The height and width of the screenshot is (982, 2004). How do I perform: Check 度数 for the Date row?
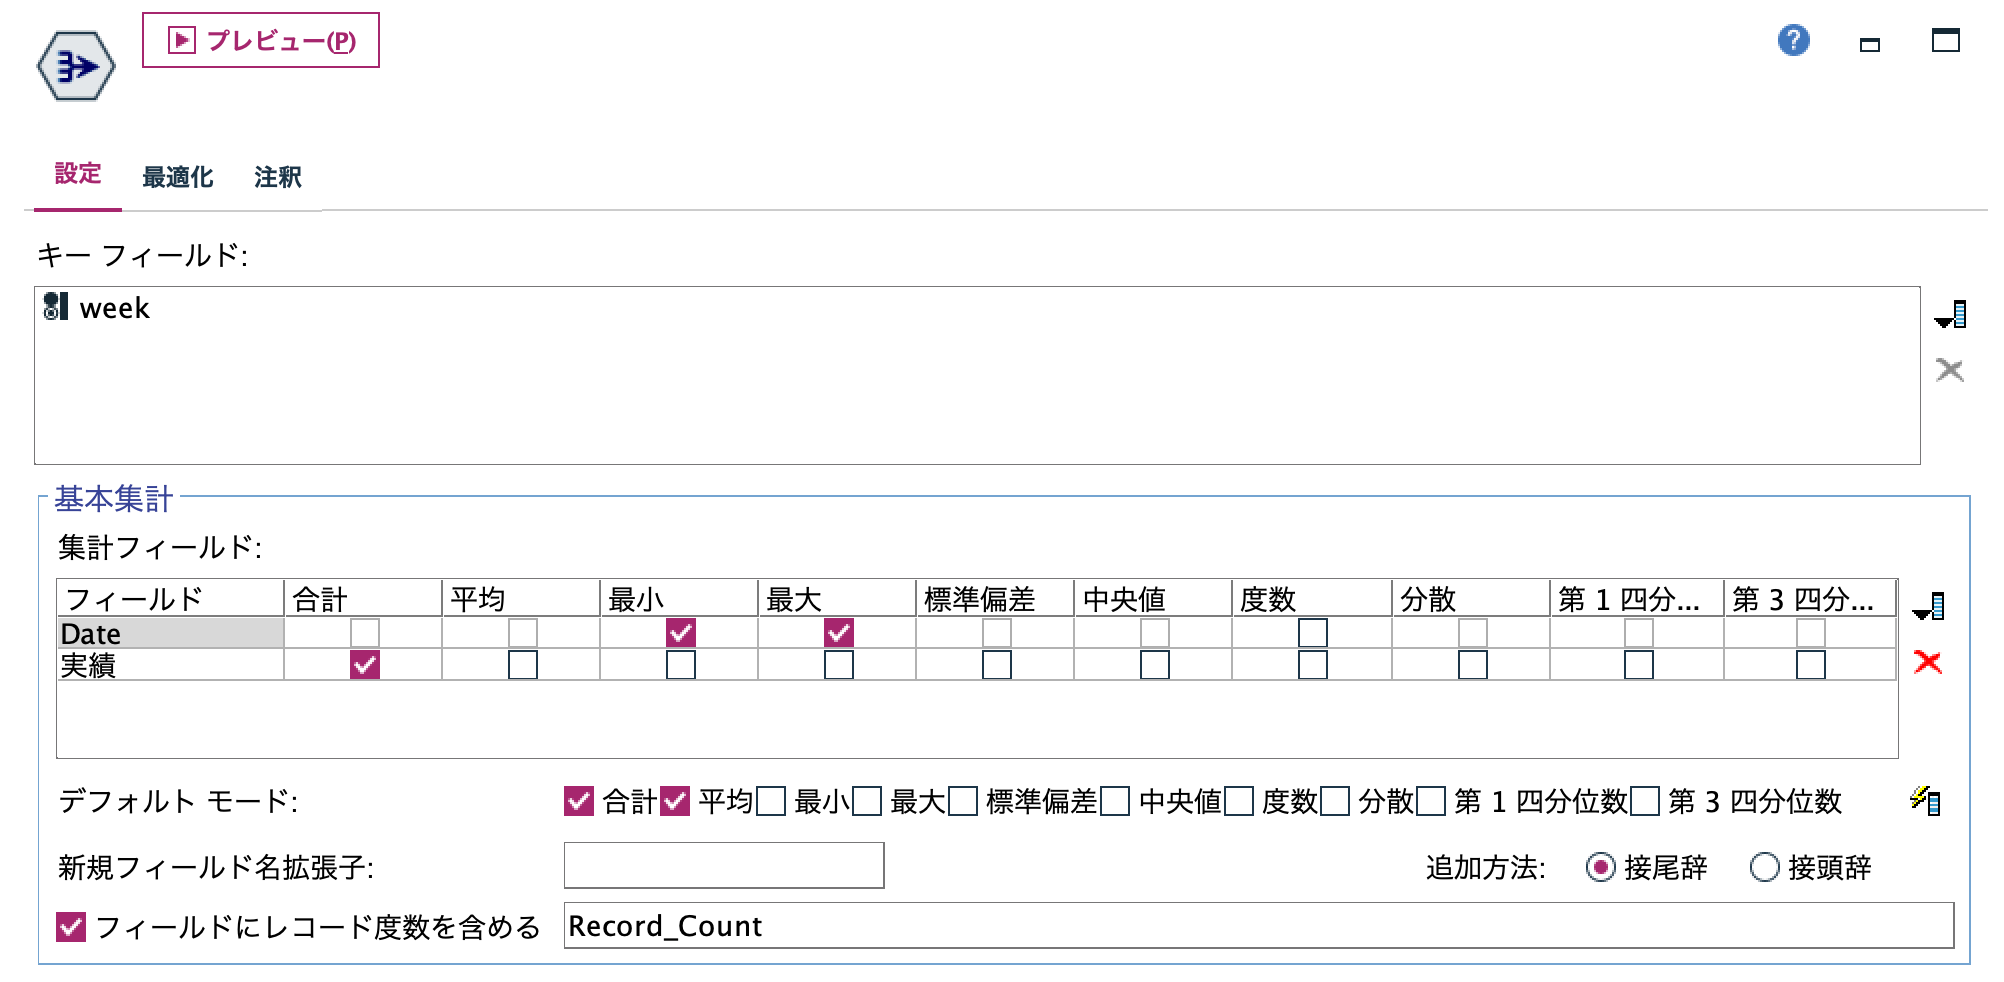coord(1313,633)
